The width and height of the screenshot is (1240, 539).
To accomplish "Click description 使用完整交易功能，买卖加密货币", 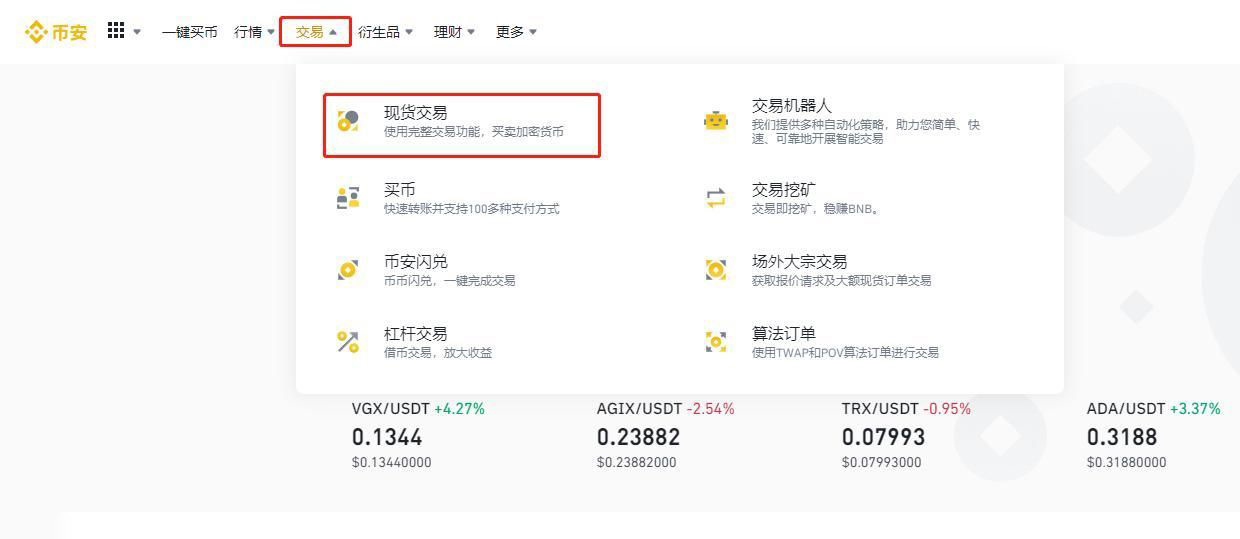I will [x=474, y=132].
